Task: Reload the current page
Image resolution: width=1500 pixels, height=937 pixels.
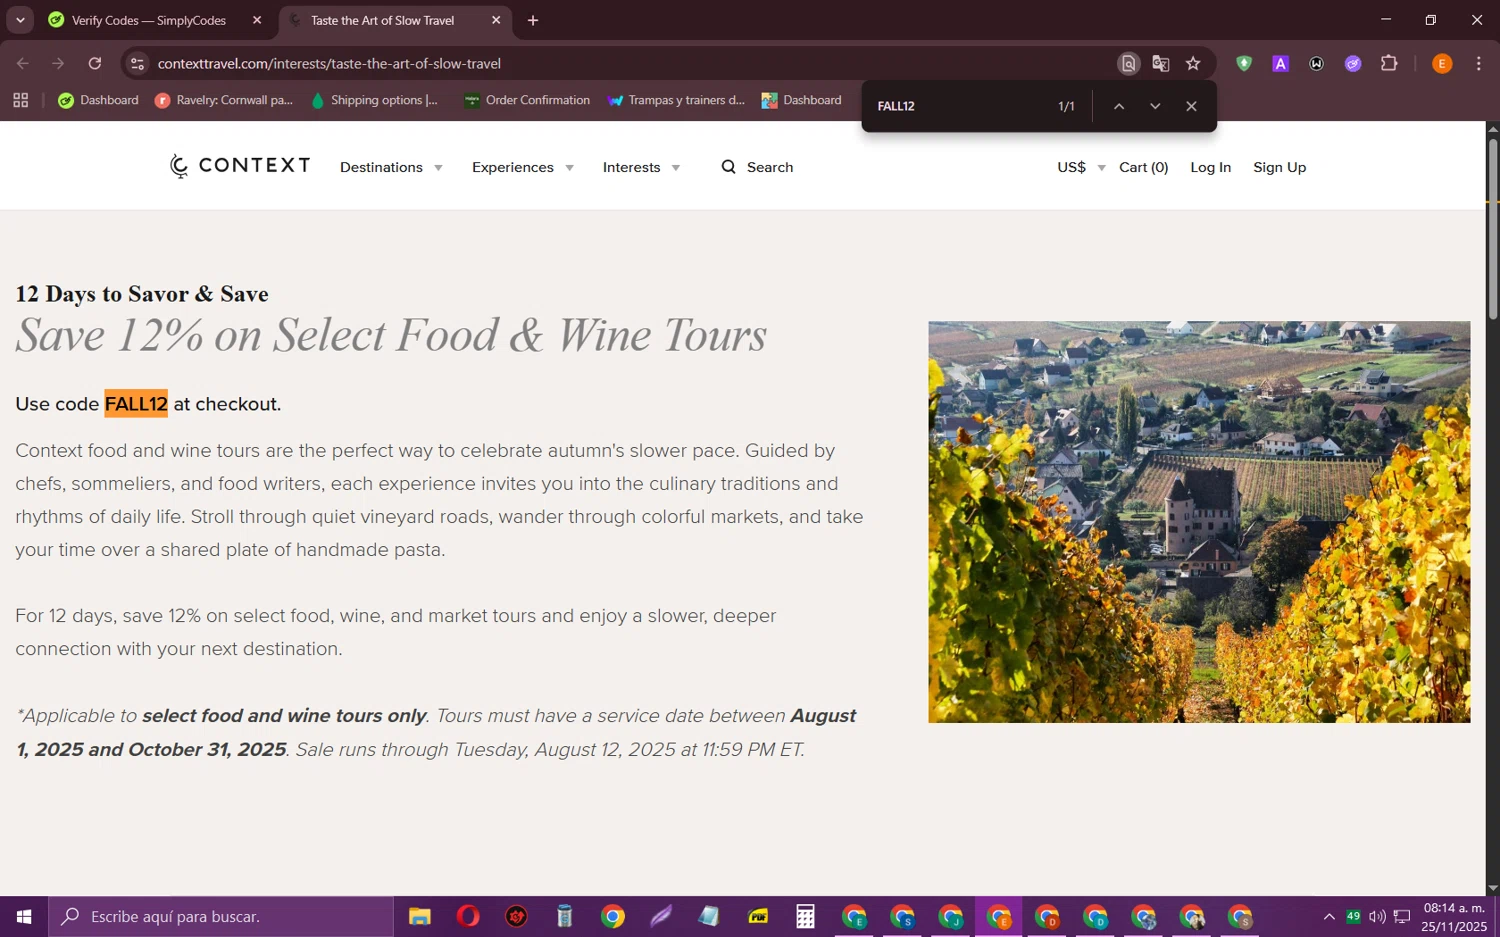Action: tap(95, 63)
